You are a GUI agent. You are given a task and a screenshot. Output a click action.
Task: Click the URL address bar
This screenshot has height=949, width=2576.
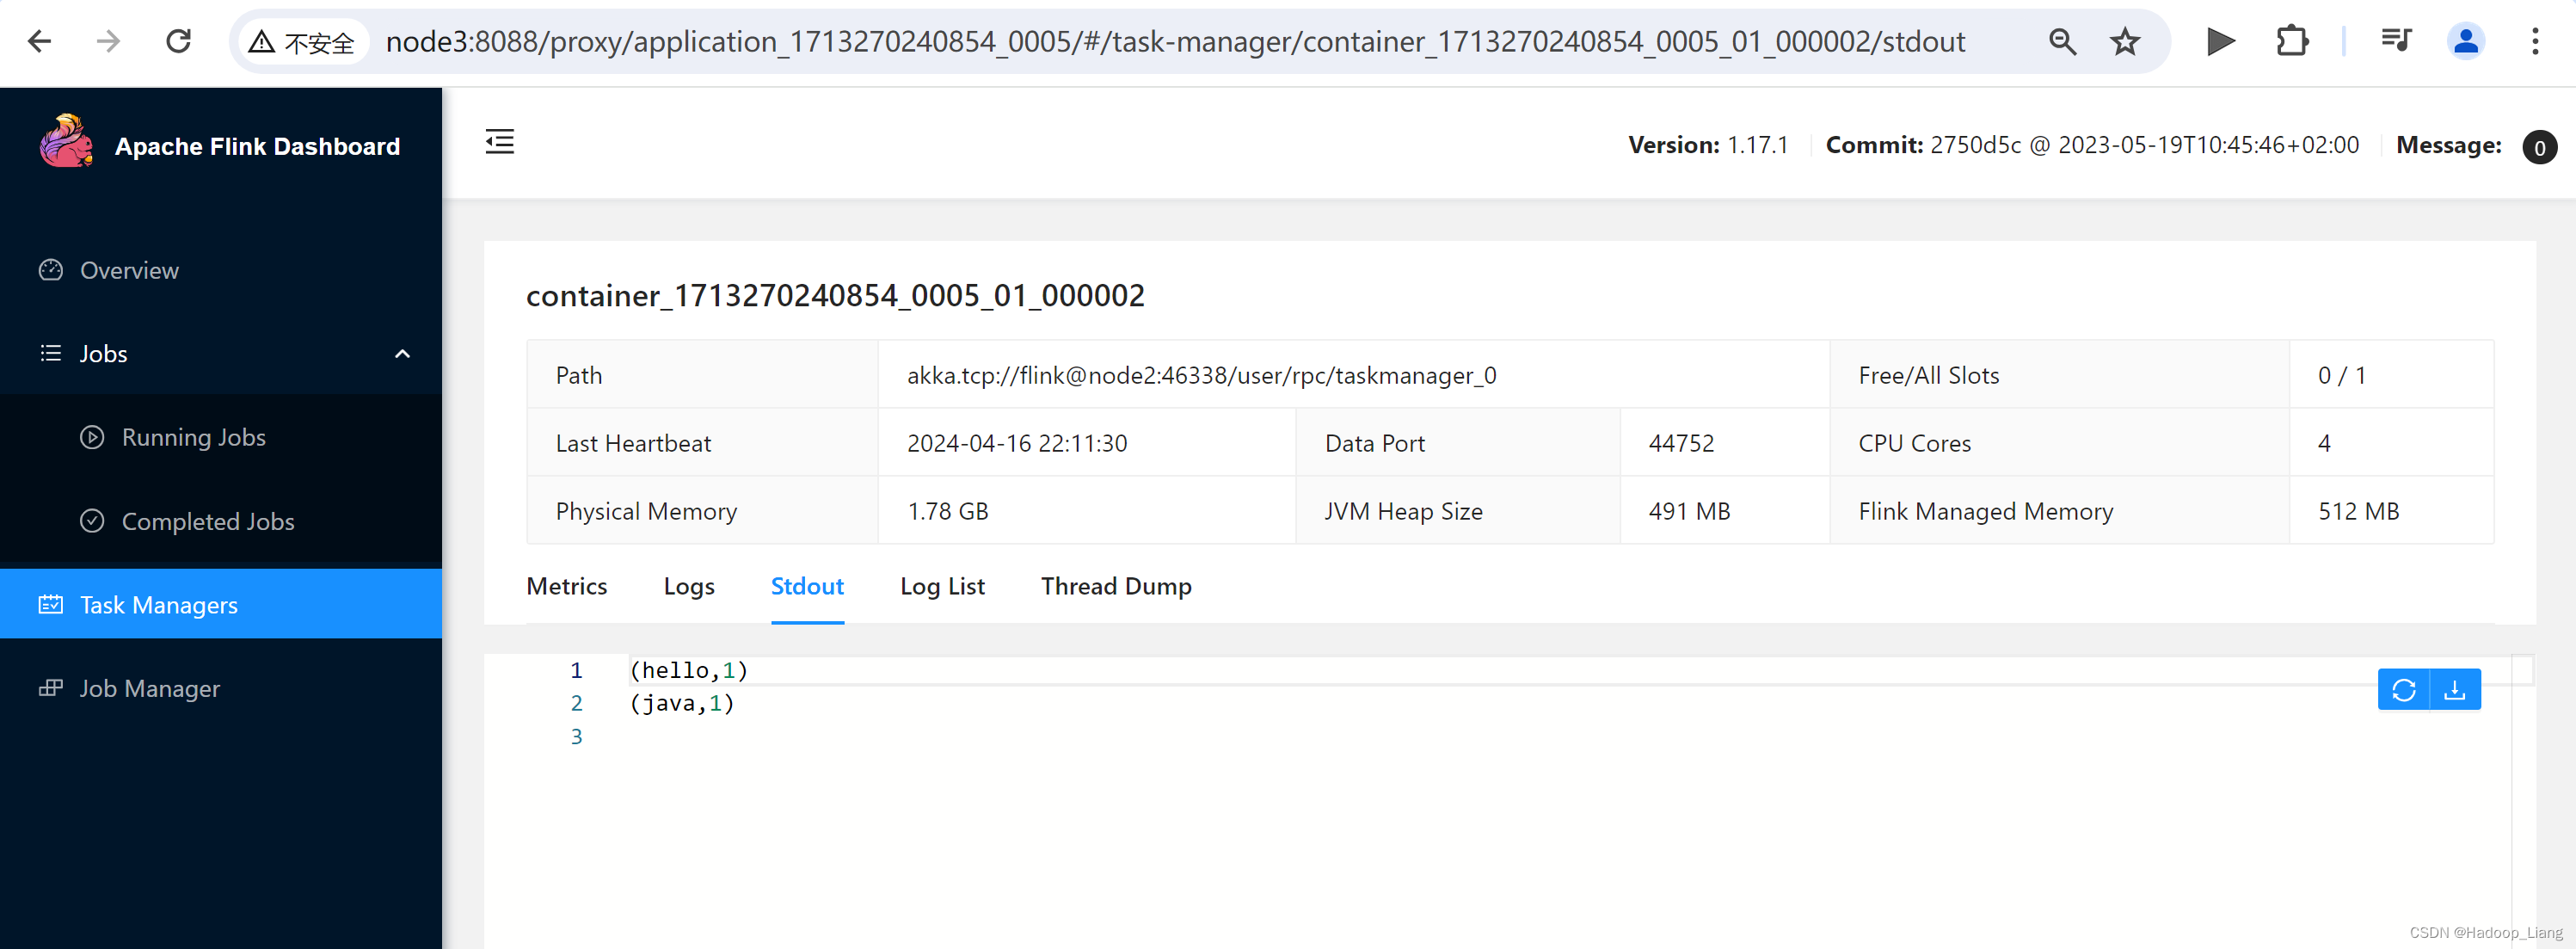tap(1174, 42)
